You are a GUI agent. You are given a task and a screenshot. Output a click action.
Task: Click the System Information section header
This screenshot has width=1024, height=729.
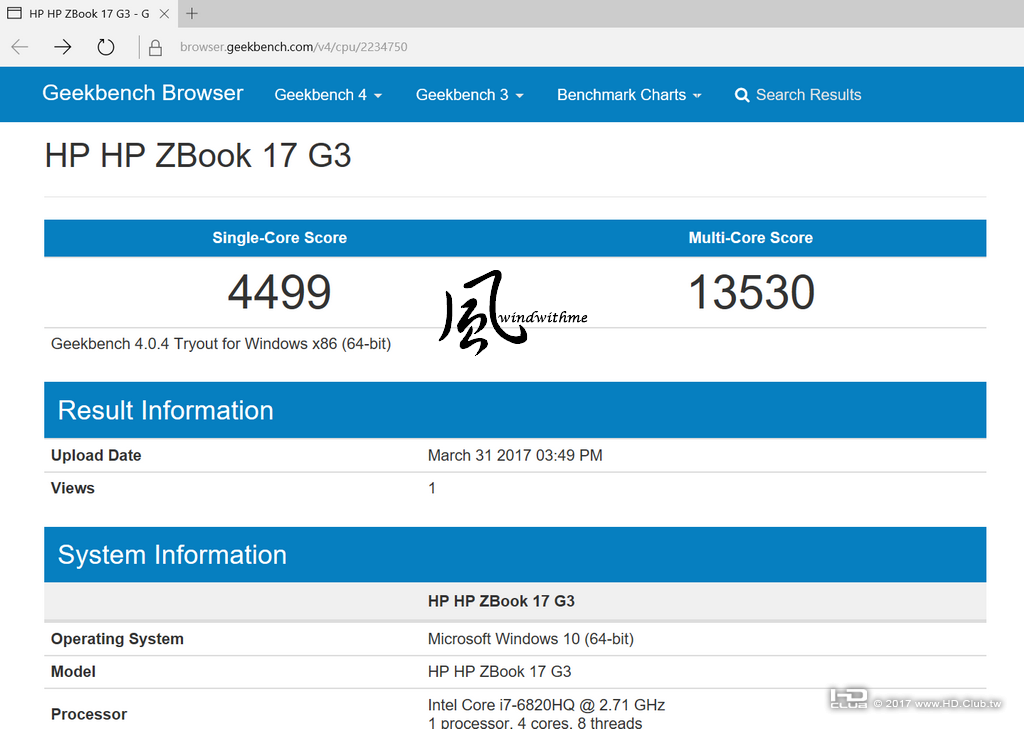click(x=515, y=555)
